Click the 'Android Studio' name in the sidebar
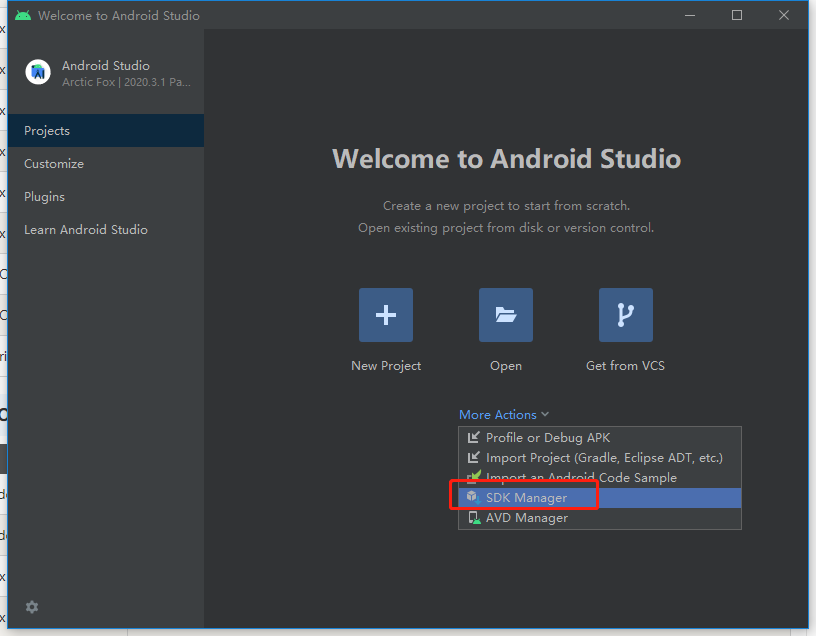Screen dimensions: 816x636 pos(106,66)
